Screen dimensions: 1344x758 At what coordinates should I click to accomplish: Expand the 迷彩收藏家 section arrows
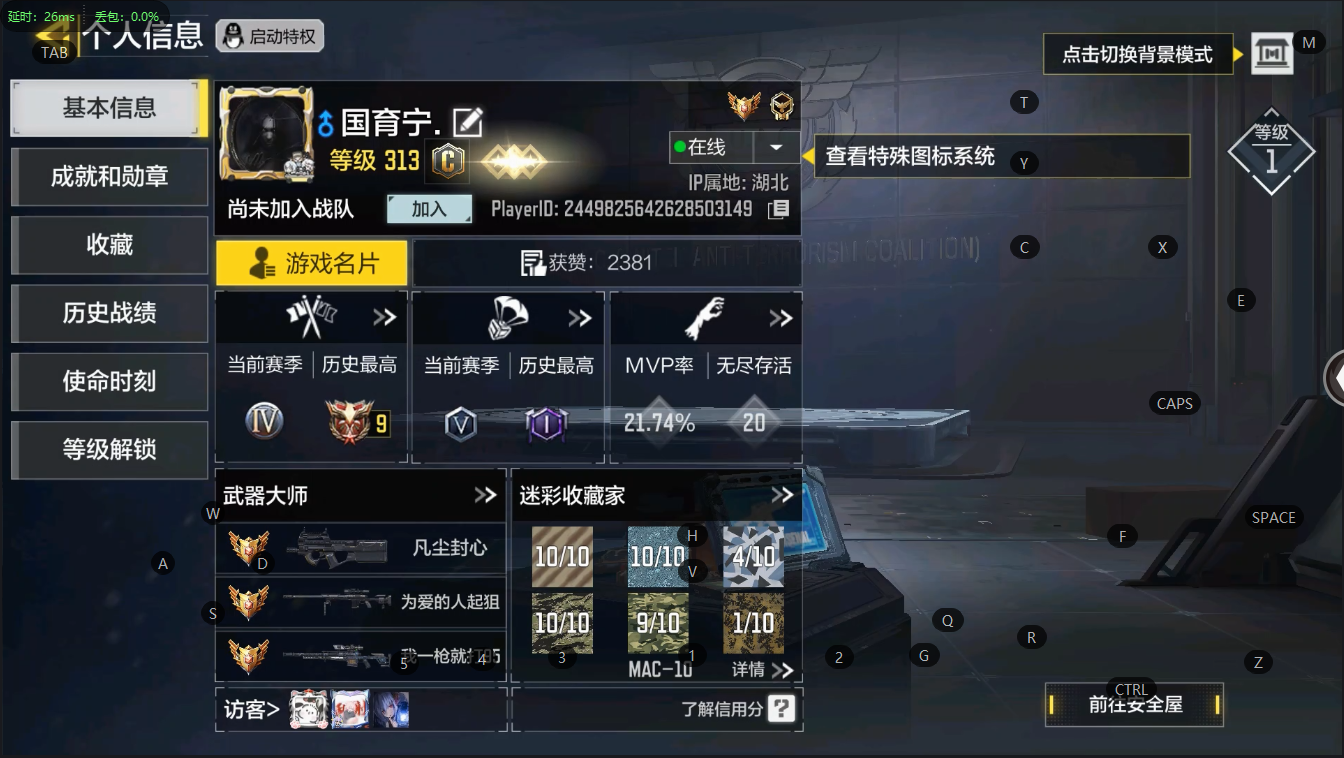tap(782, 495)
